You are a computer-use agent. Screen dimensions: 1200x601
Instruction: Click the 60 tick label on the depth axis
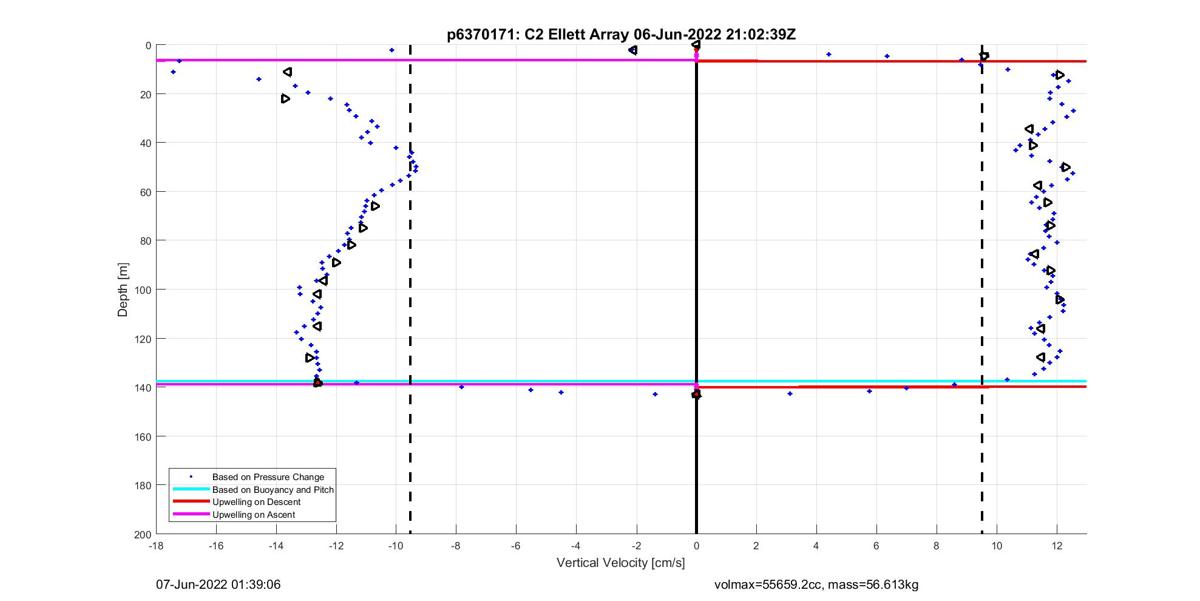coord(144,192)
